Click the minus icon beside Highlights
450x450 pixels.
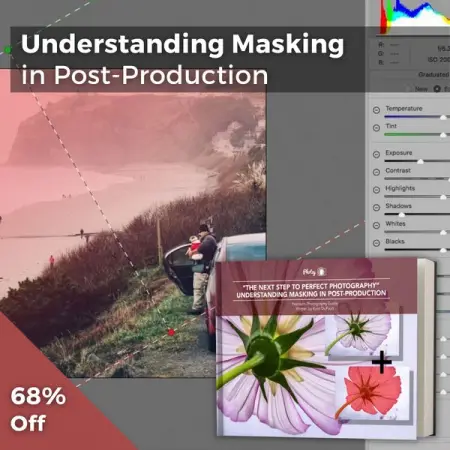tap(376, 190)
